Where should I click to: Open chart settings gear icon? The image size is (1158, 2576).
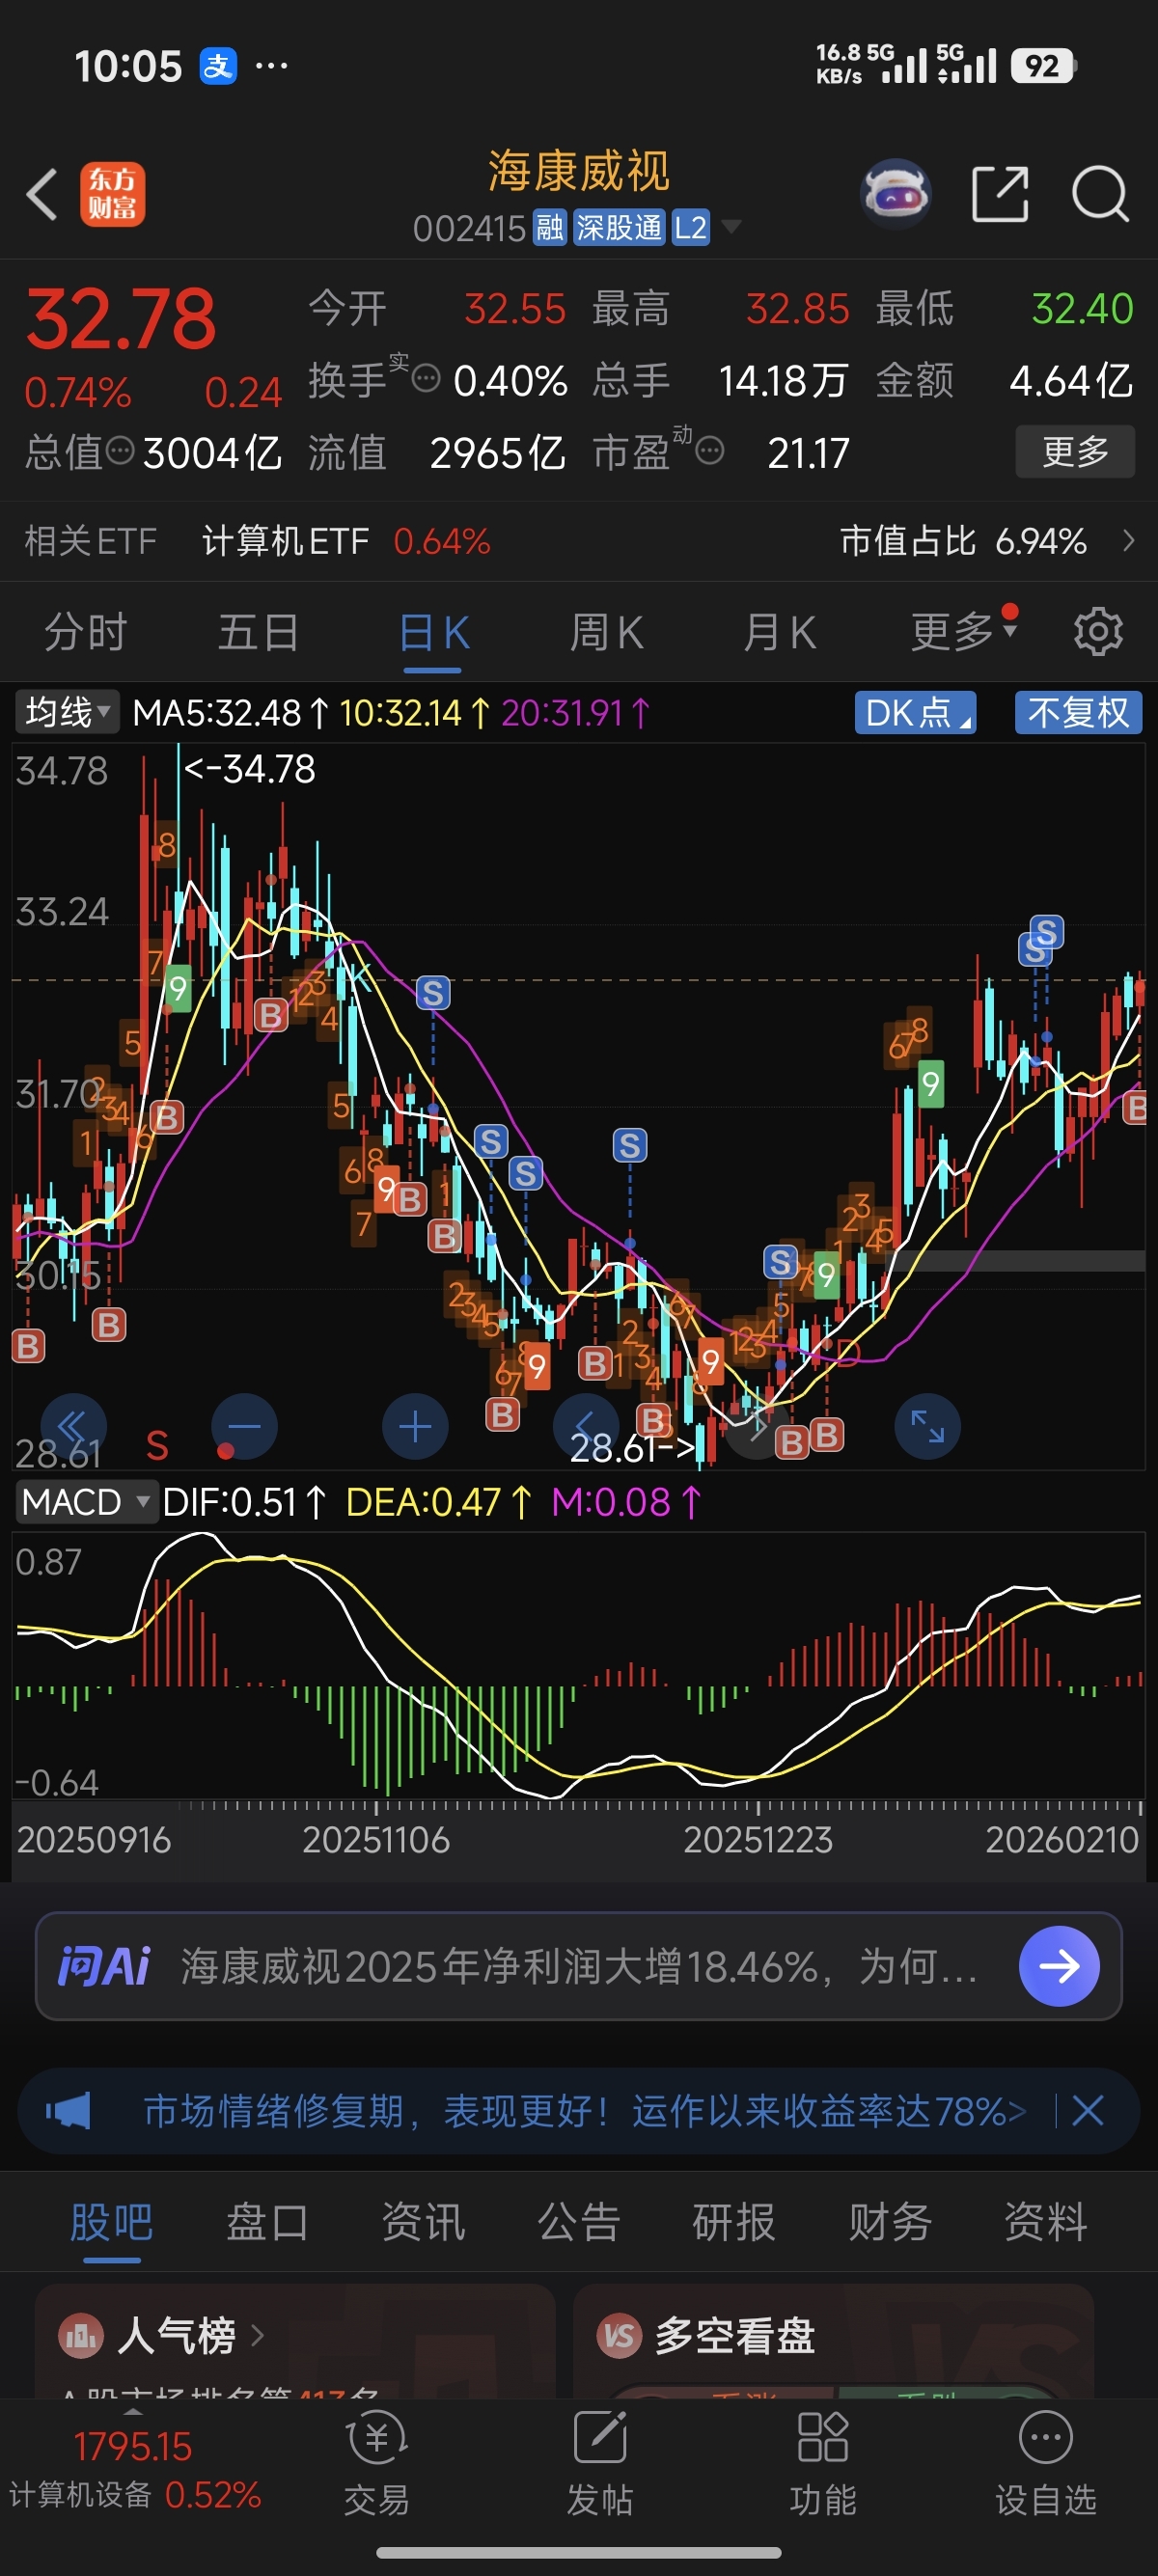point(1098,632)
